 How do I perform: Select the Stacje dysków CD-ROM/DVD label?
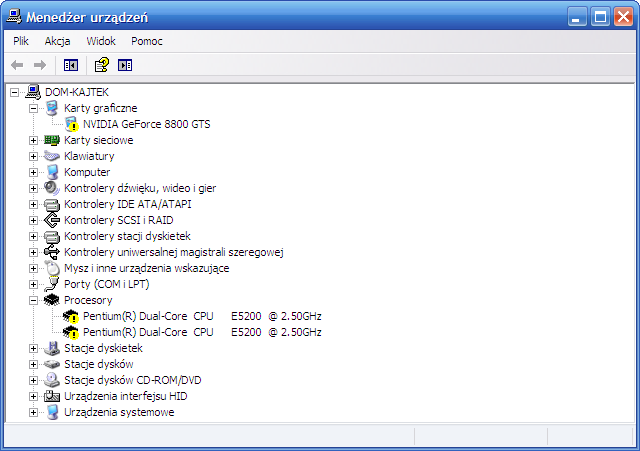click(x=133, y=380)
